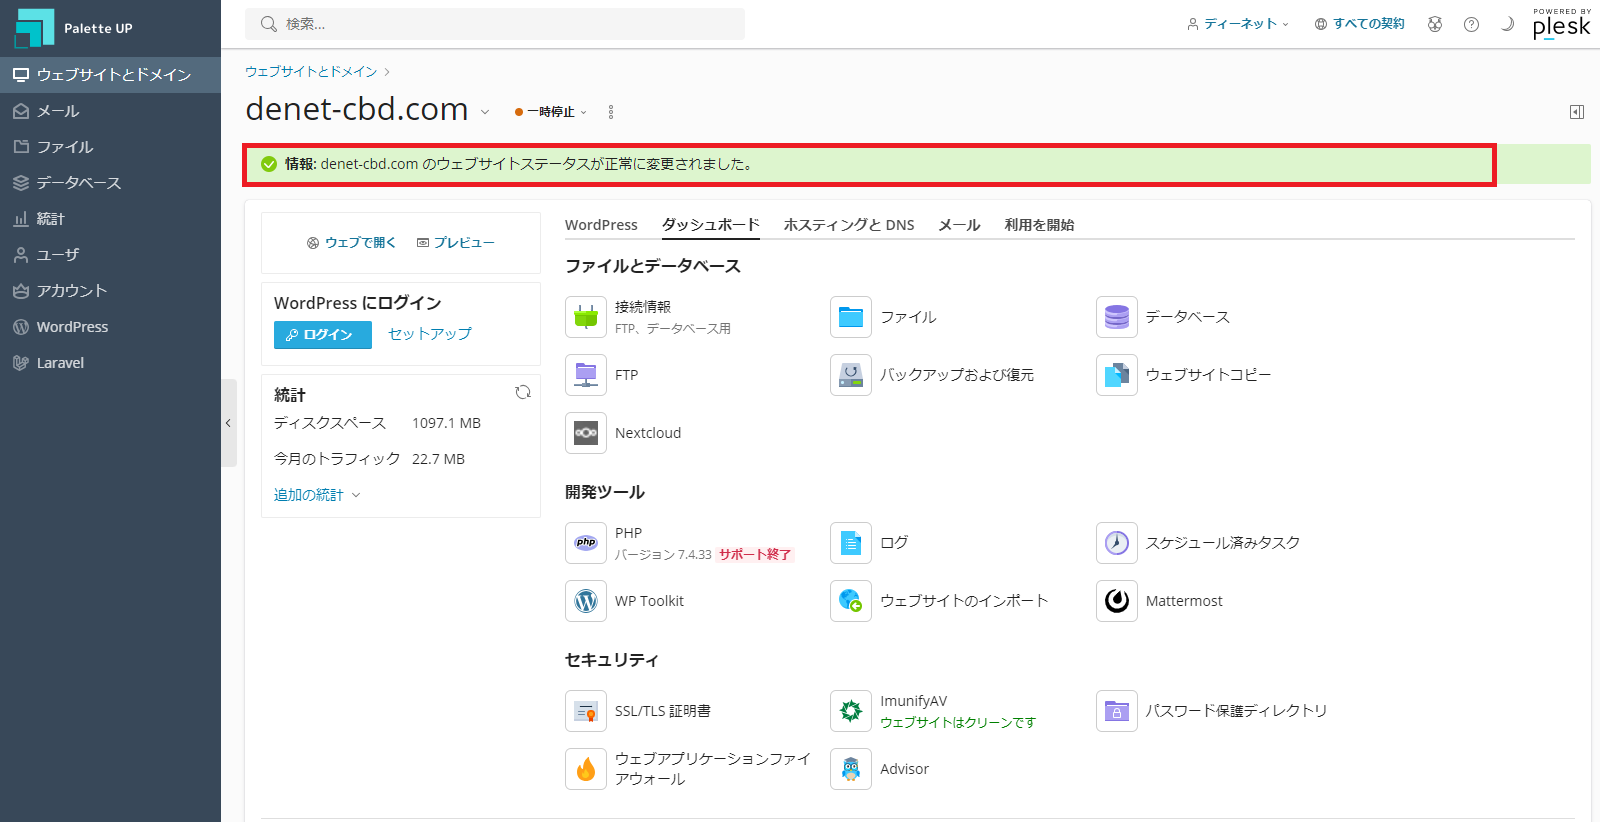Click the Palette UP logo
Viewport: 1600px width, 822px height.
pos(74,28)
